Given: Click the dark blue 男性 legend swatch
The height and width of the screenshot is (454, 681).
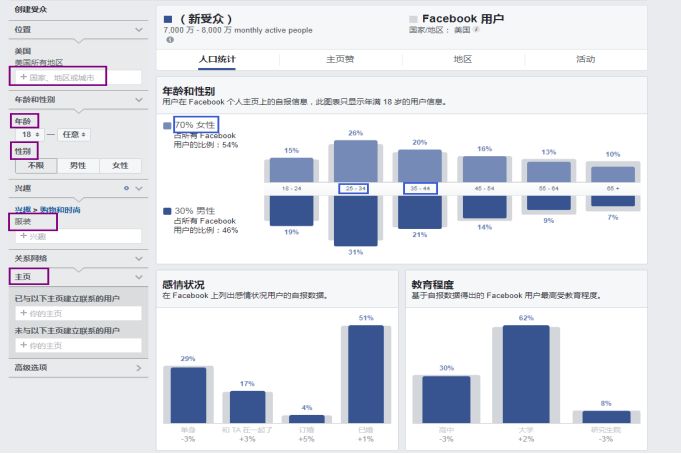Looking at the screenshot, I should coord(167,211).
